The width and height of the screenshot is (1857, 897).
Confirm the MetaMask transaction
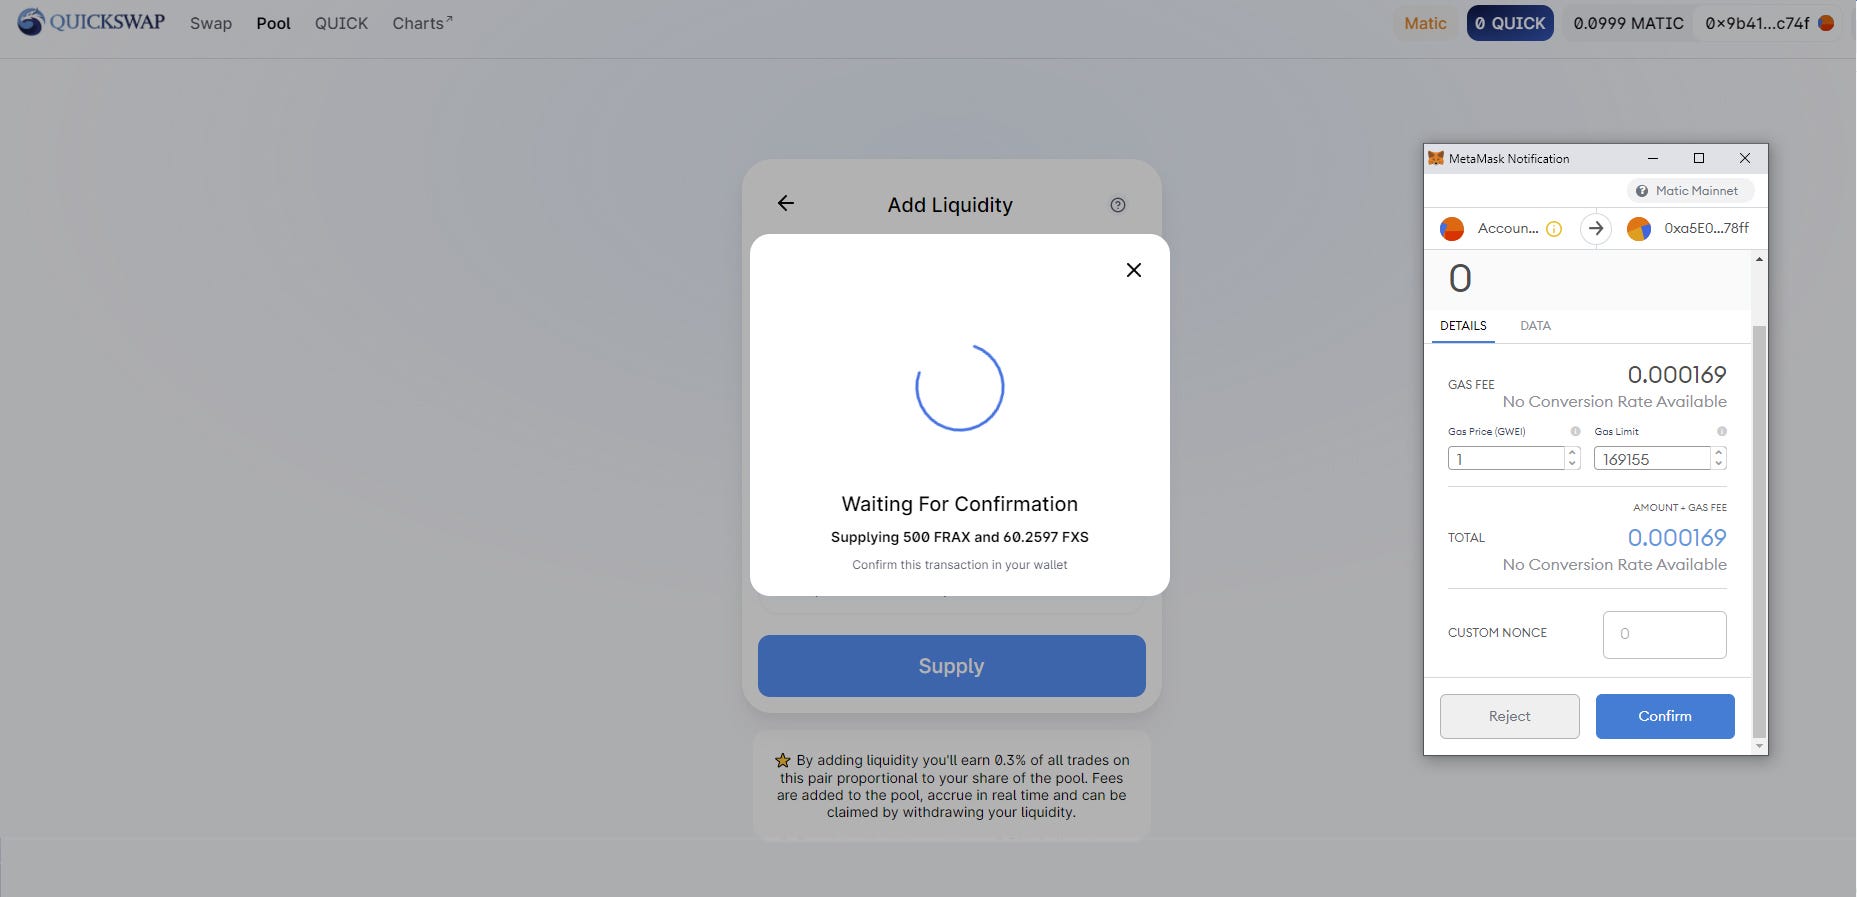(x=1665, y=716)
